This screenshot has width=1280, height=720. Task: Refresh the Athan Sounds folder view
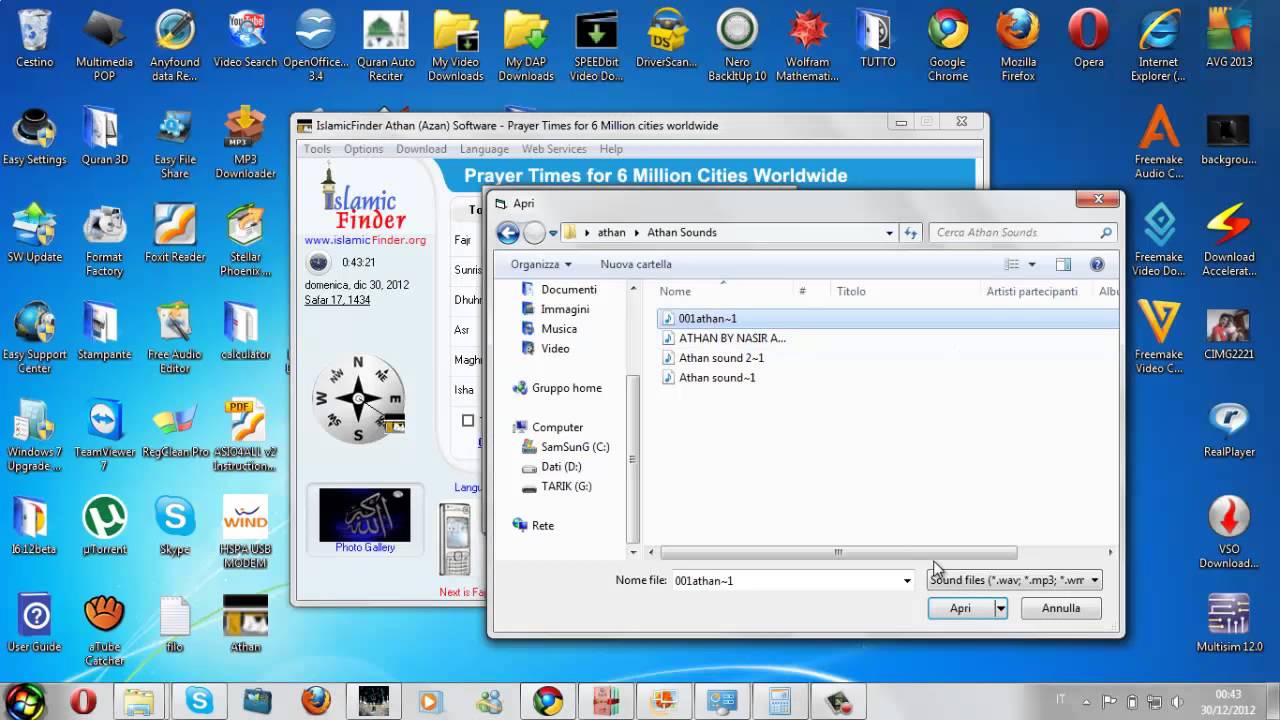tap(910, 233)
